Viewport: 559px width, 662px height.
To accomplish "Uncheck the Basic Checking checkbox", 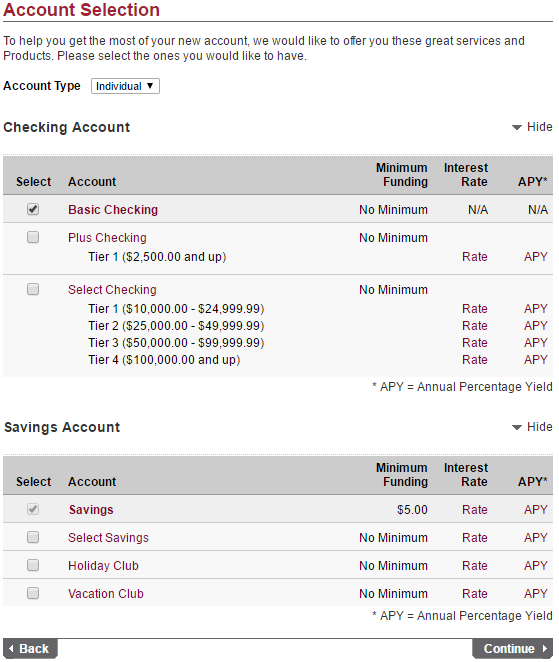I will point(33,209).
